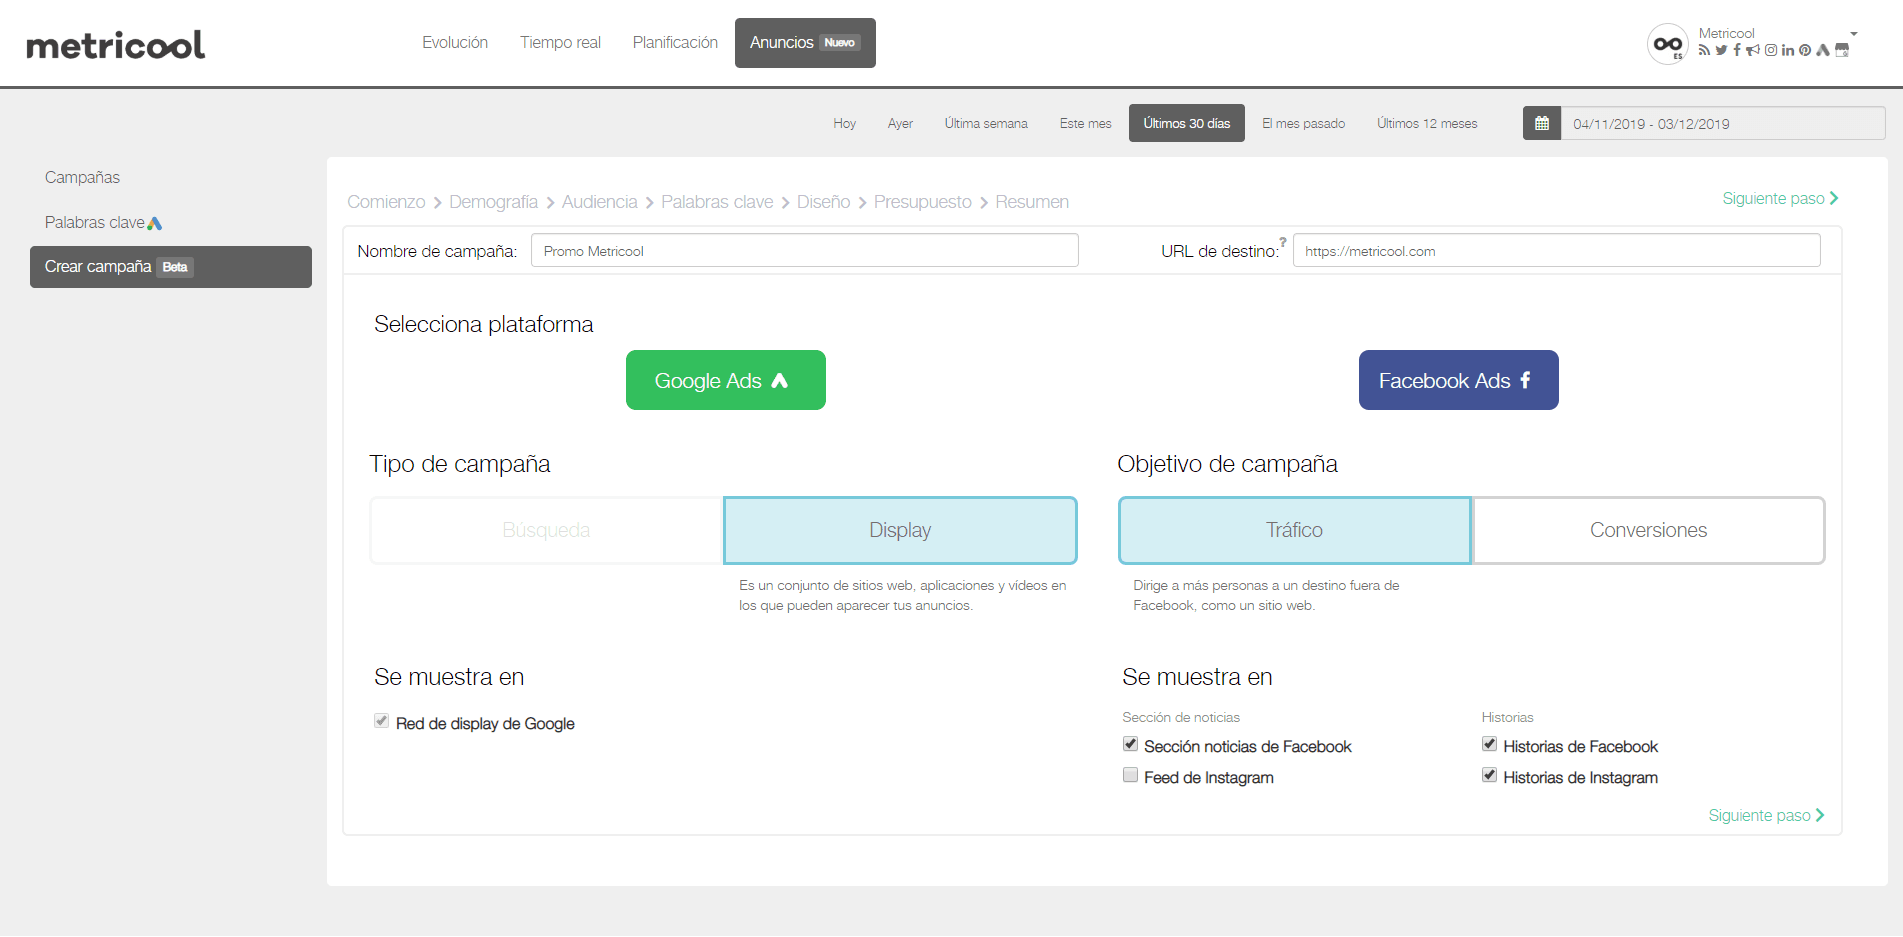
Task: Go to Presupuesto breadcrumb step
Action: [x=923, y=202]
